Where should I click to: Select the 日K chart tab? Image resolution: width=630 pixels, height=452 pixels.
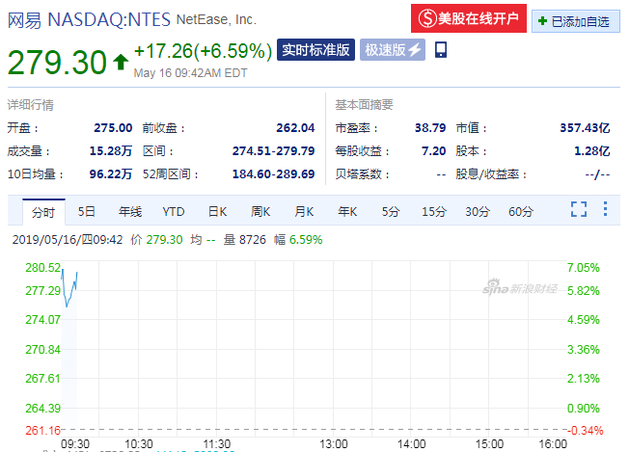(217, 211)
